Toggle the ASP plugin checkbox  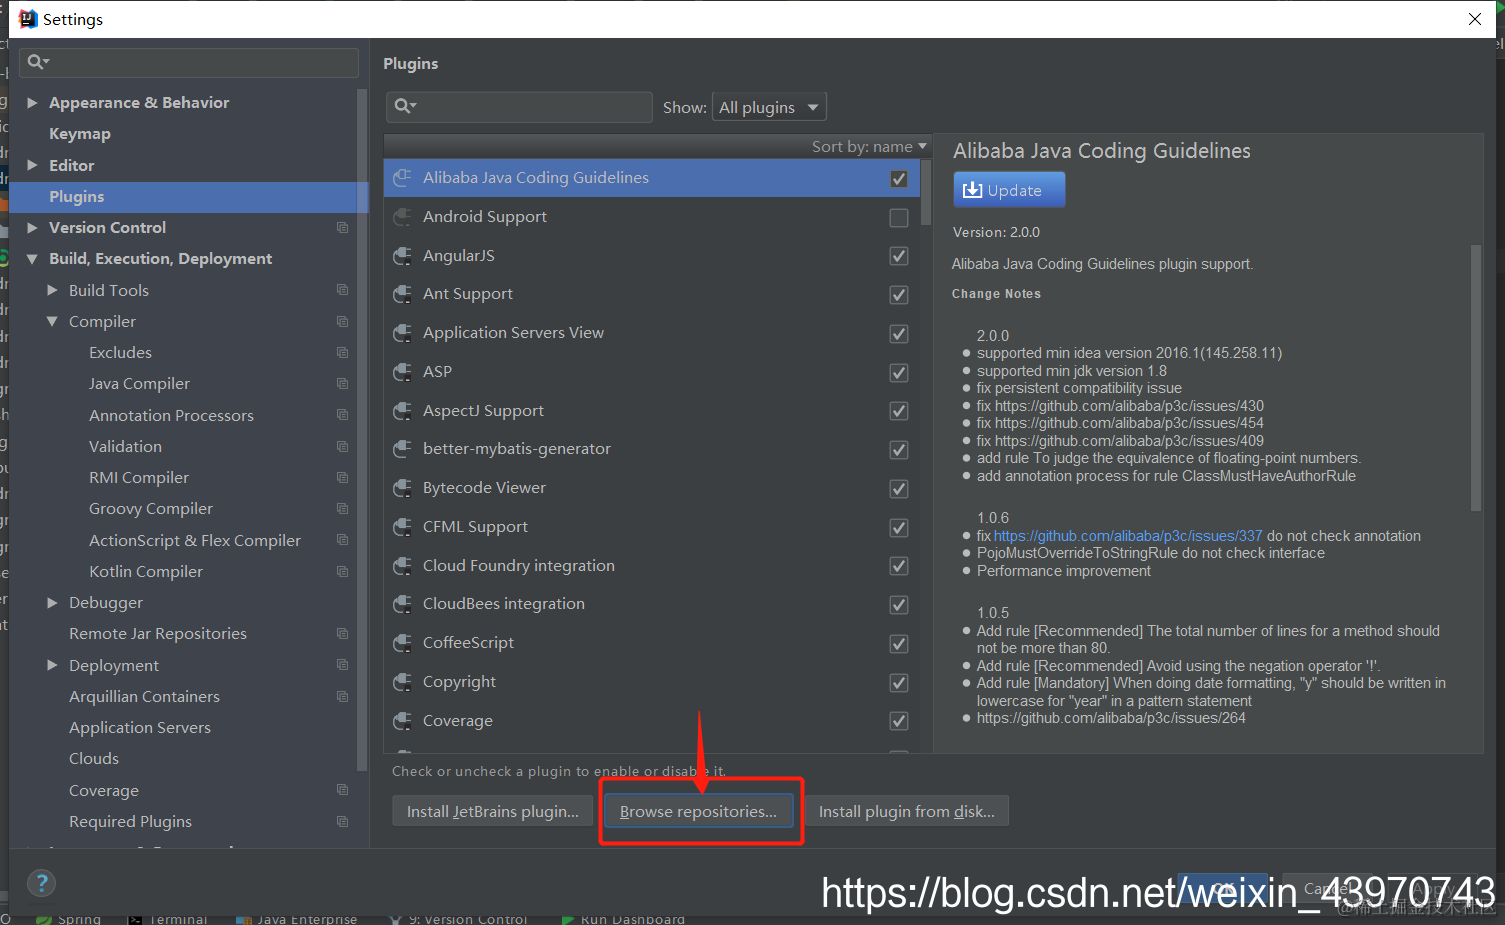pyautogui.click(x=899, y=373)
